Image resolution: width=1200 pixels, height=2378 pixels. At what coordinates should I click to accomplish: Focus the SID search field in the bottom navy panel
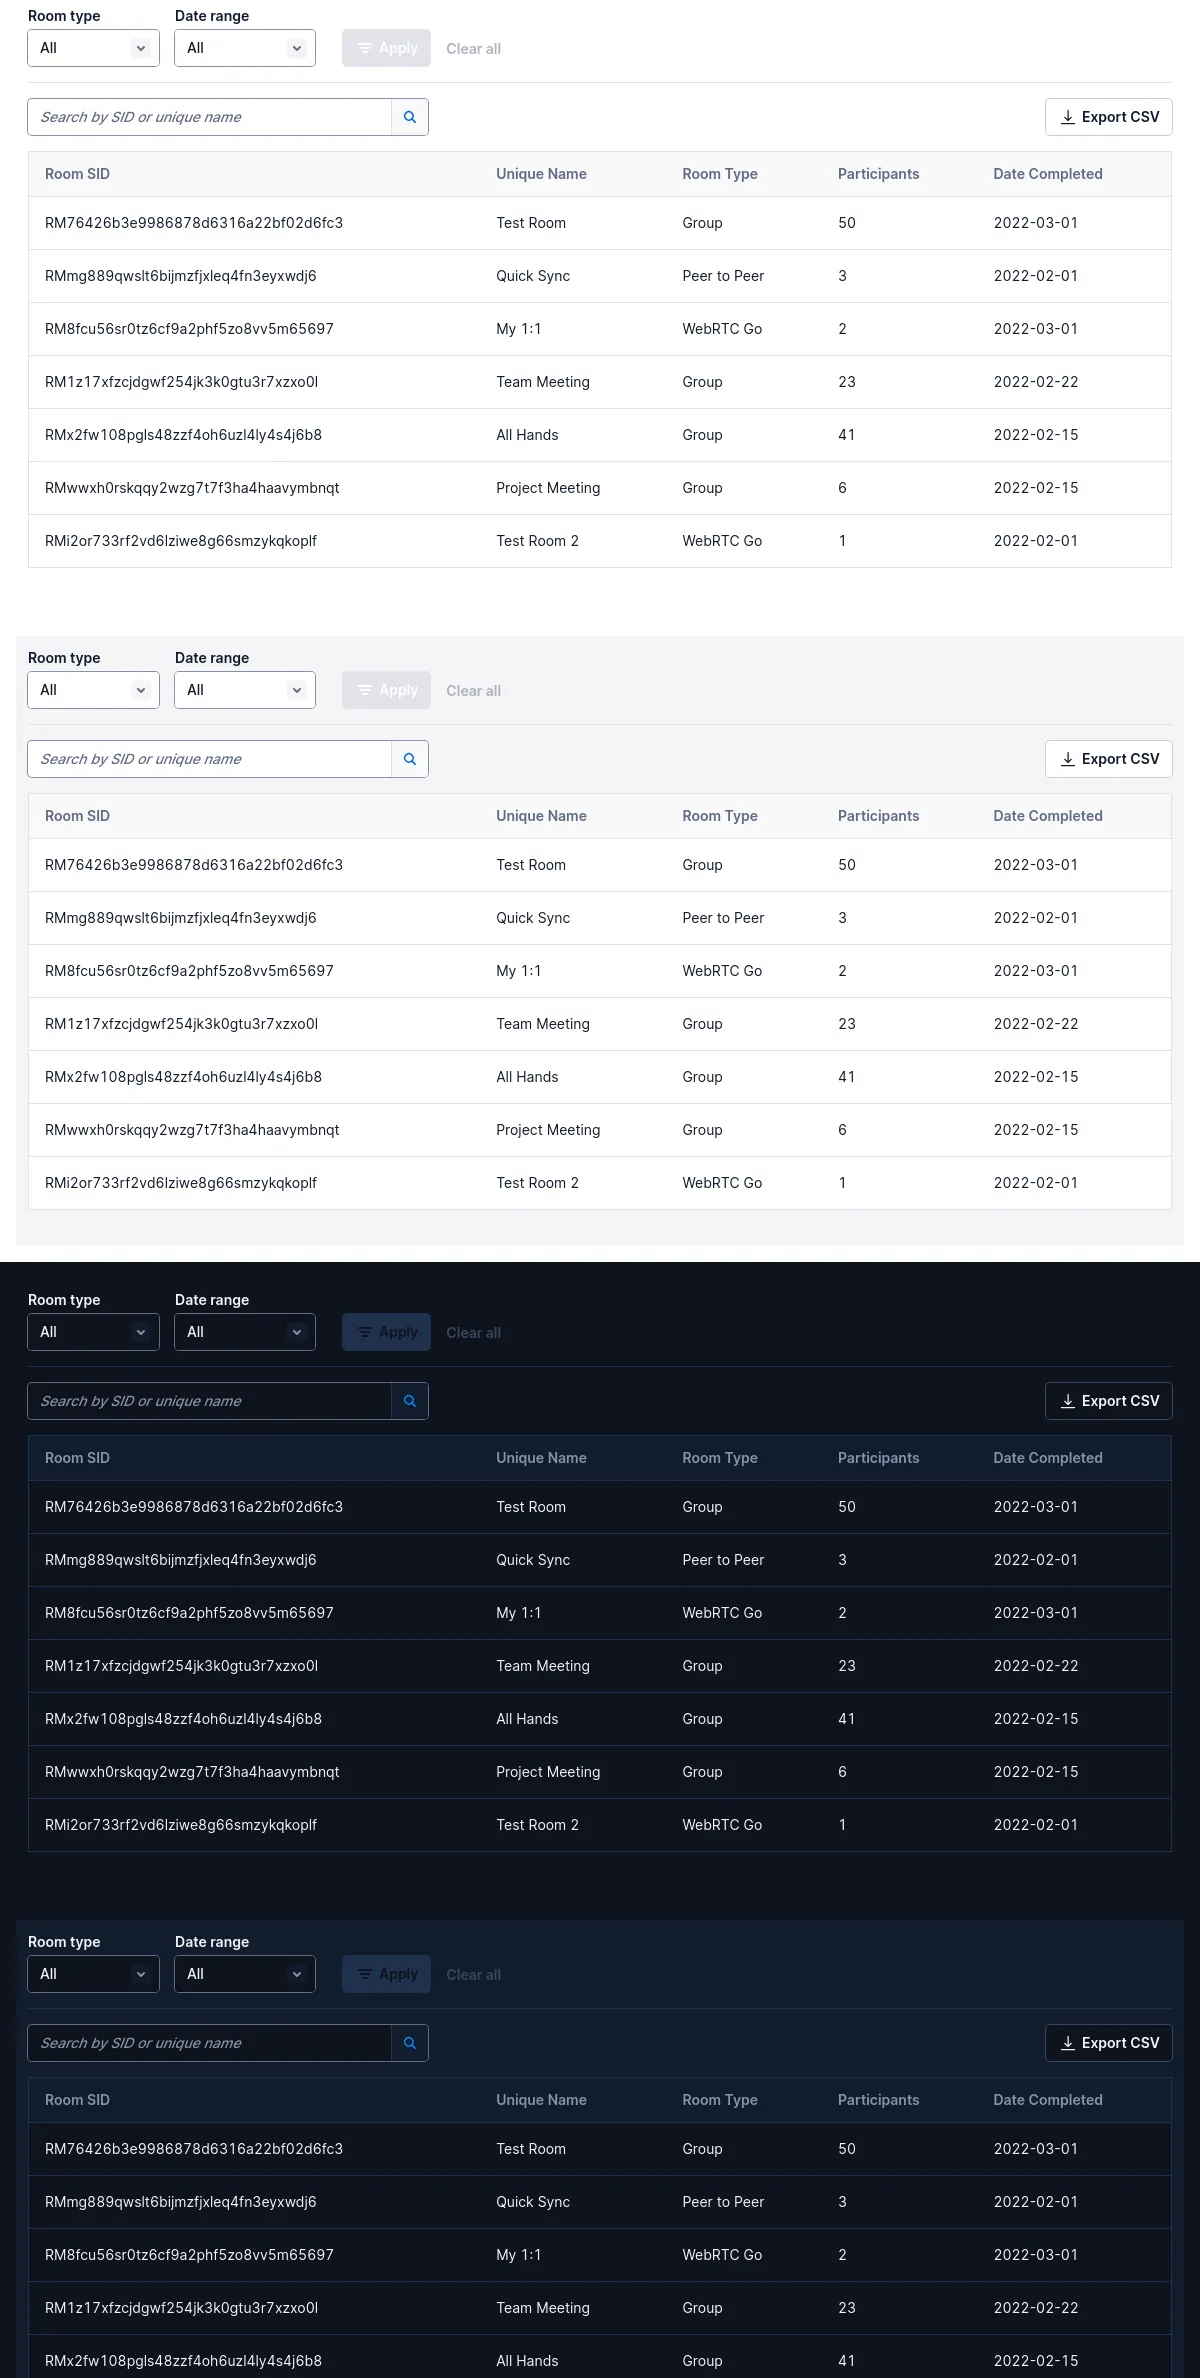[x=209, y=2043]
